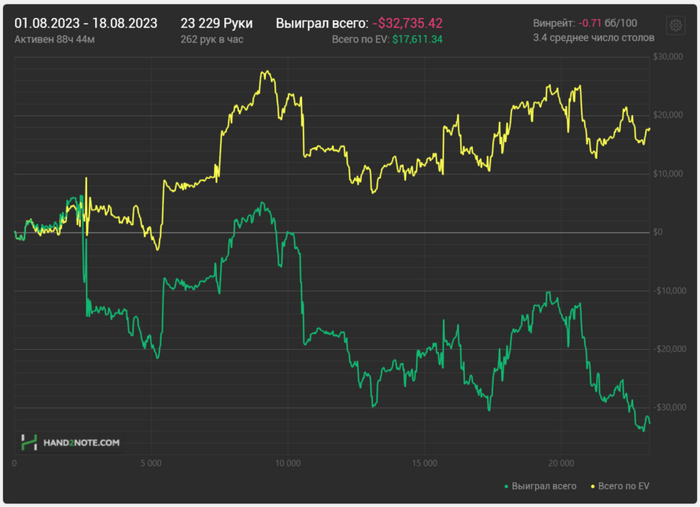This screenshot has height=507, width=700.
Task: Click '3.4 среднее число столов' text
Action: (x=593, y=38)
